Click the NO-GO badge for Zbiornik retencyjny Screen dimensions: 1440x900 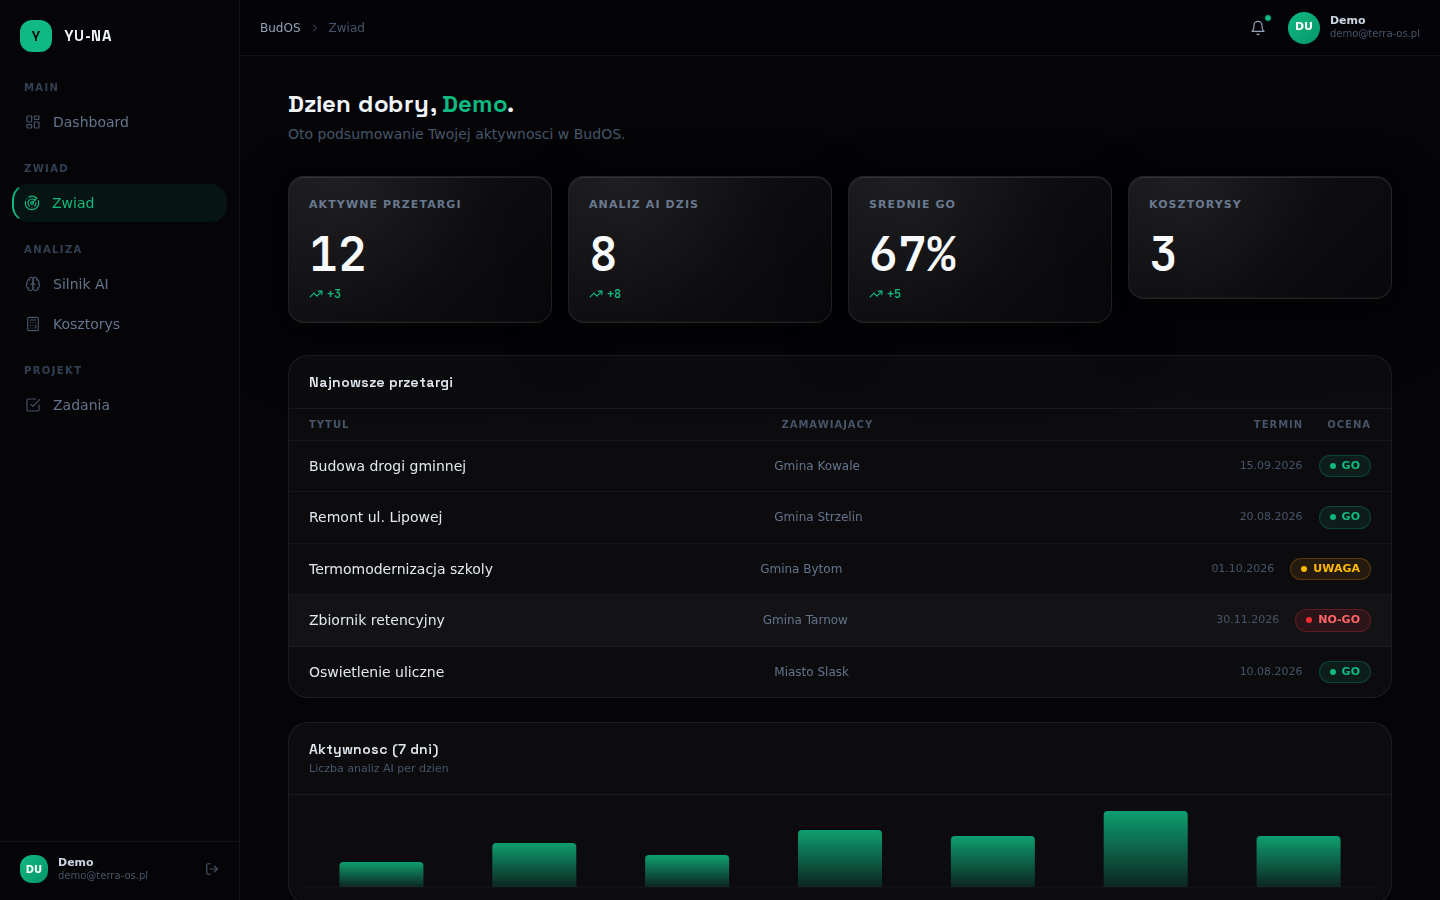coord(1333,620)
